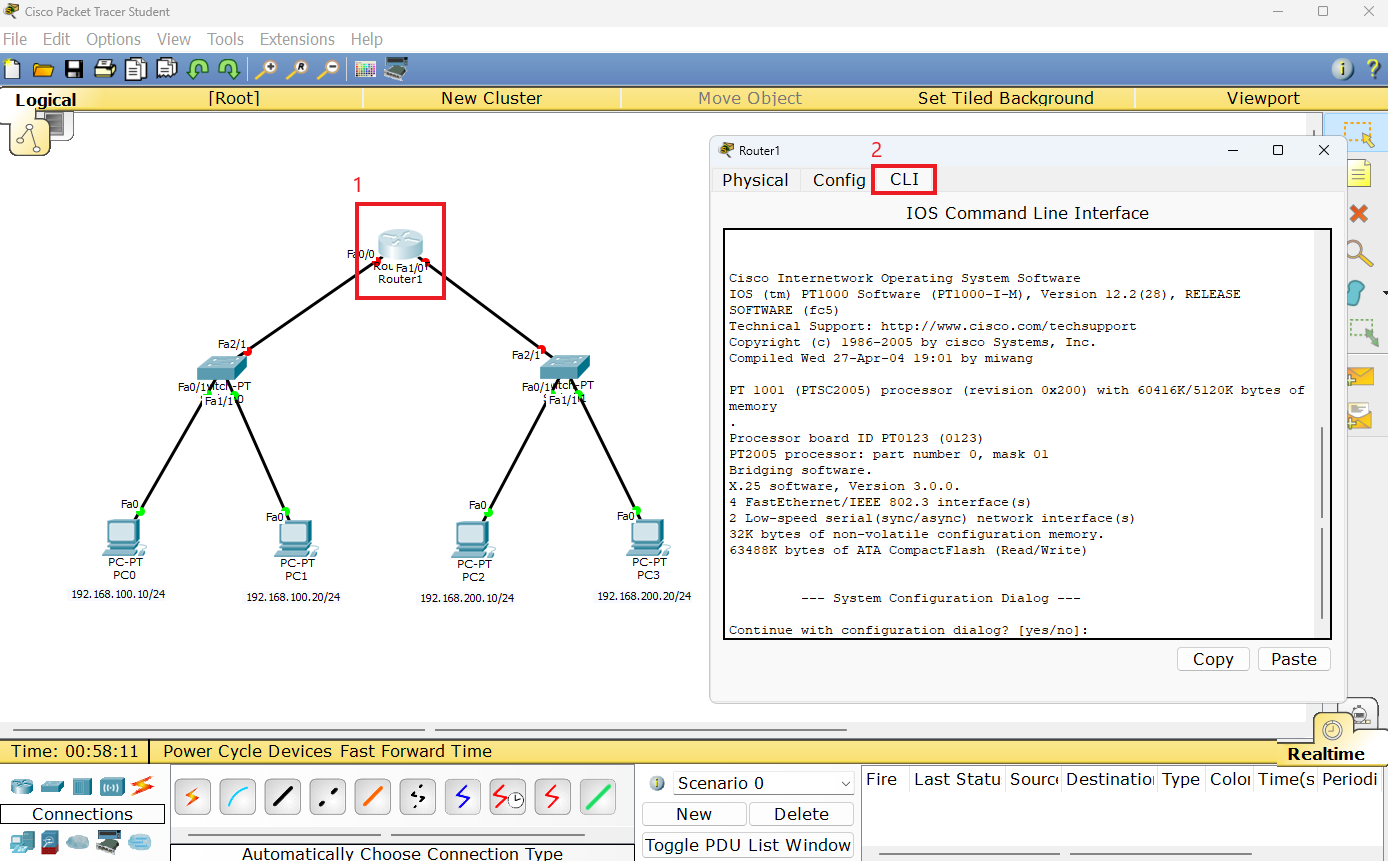Click the Paste button in Router1
Viewport: 1388px width, 861px height.
(x=1294, y=659)
